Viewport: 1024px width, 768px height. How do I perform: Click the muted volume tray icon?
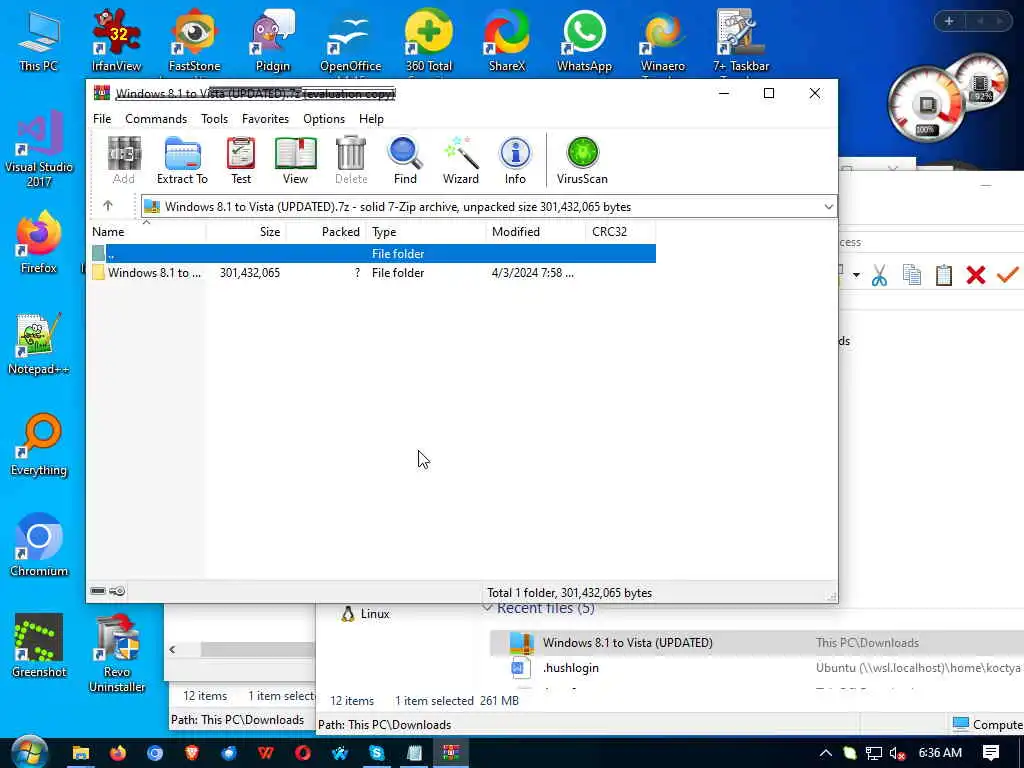pos(898,754)
